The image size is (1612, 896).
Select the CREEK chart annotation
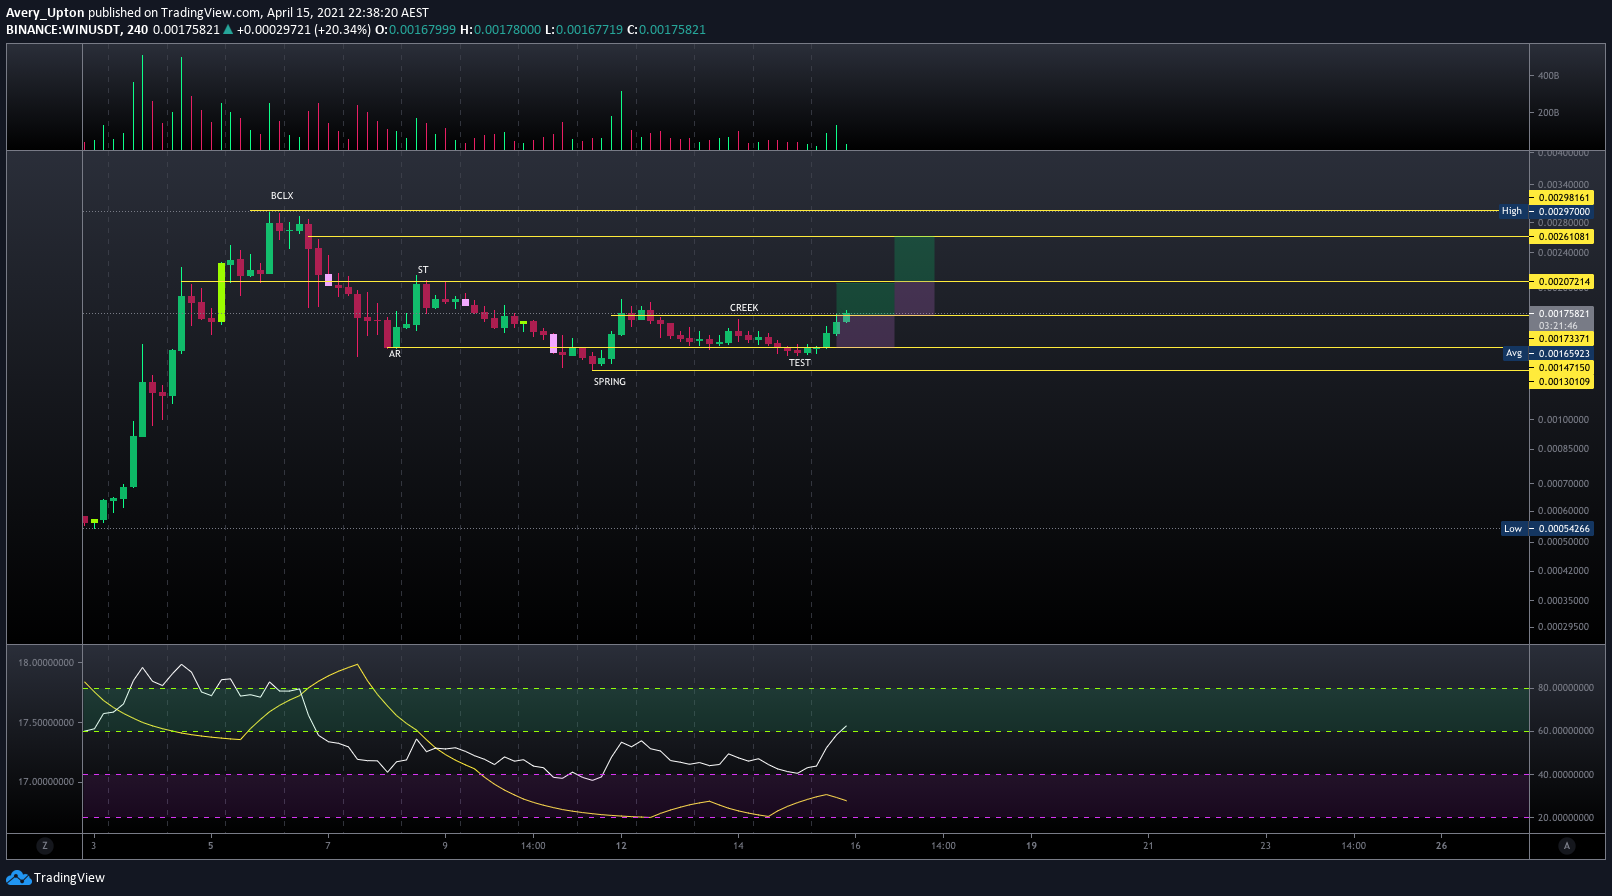coord(744,308)
